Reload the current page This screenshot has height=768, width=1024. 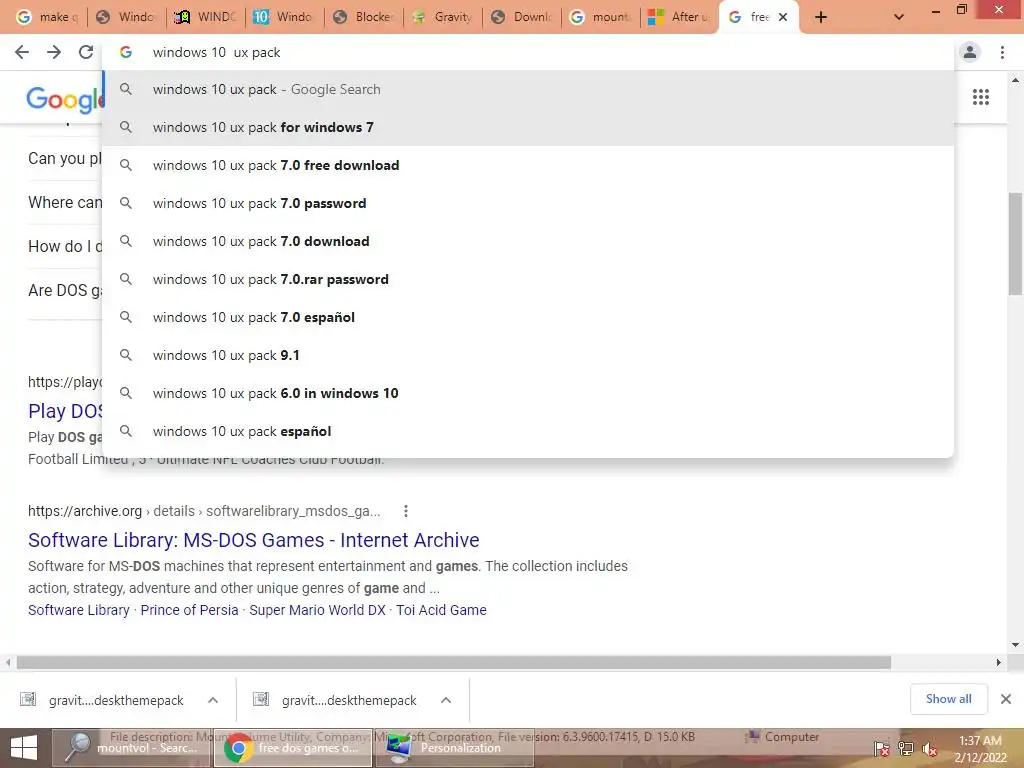coord(86,52)
